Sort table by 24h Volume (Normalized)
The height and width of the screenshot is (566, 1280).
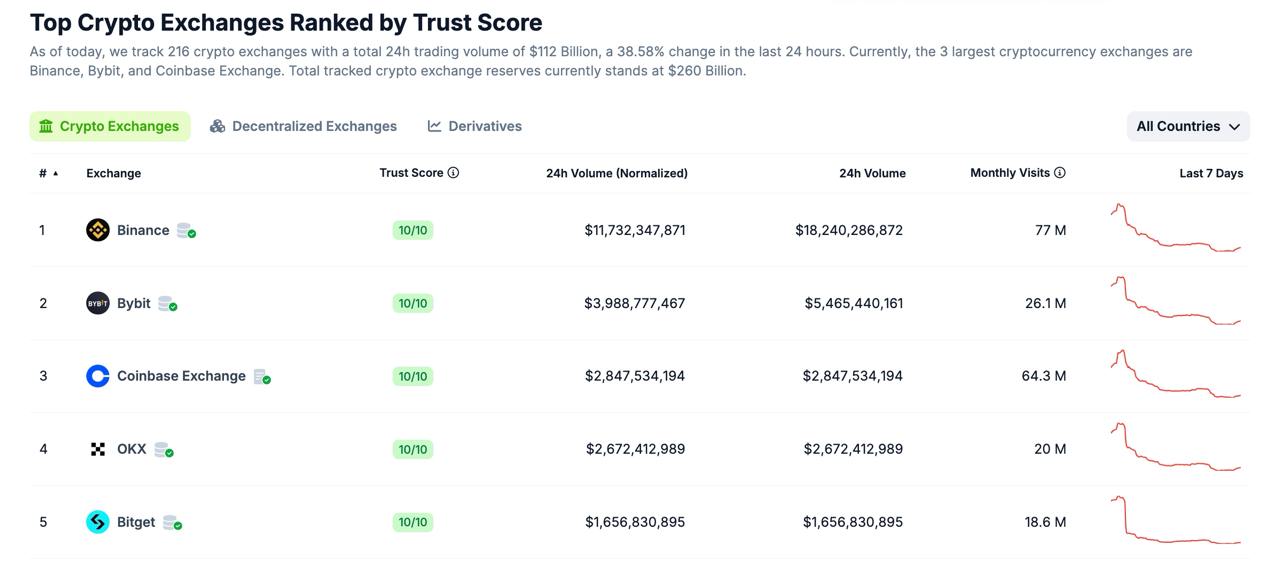pos(616,173)
